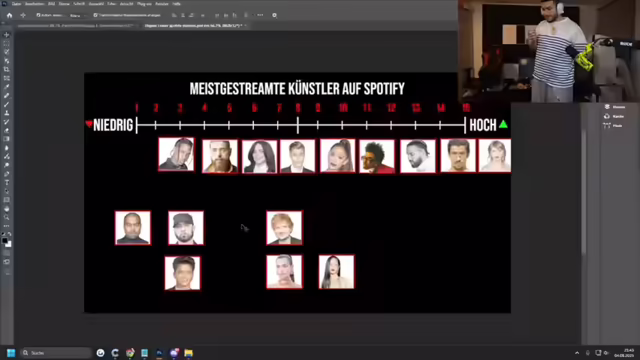Close the active document tab
Image resolution: width=640 pixels, height=360 pixels.
(246, 25)
